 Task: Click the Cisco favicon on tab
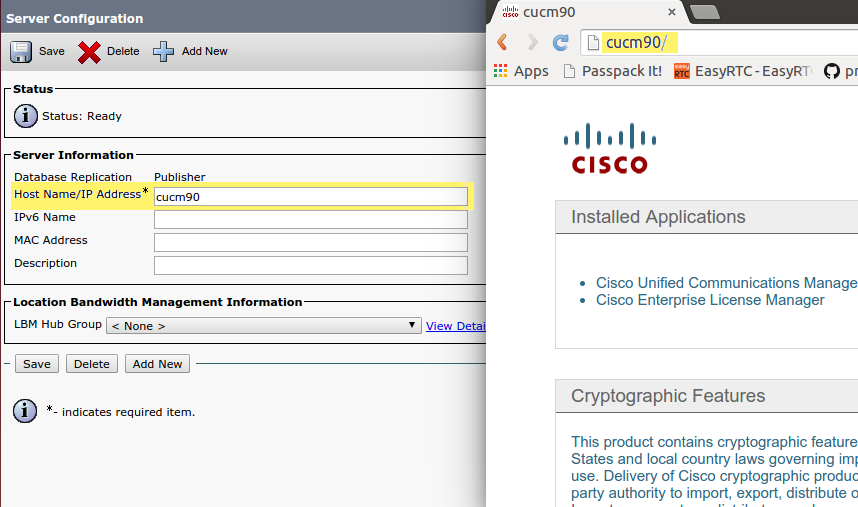tap(510, 11)
